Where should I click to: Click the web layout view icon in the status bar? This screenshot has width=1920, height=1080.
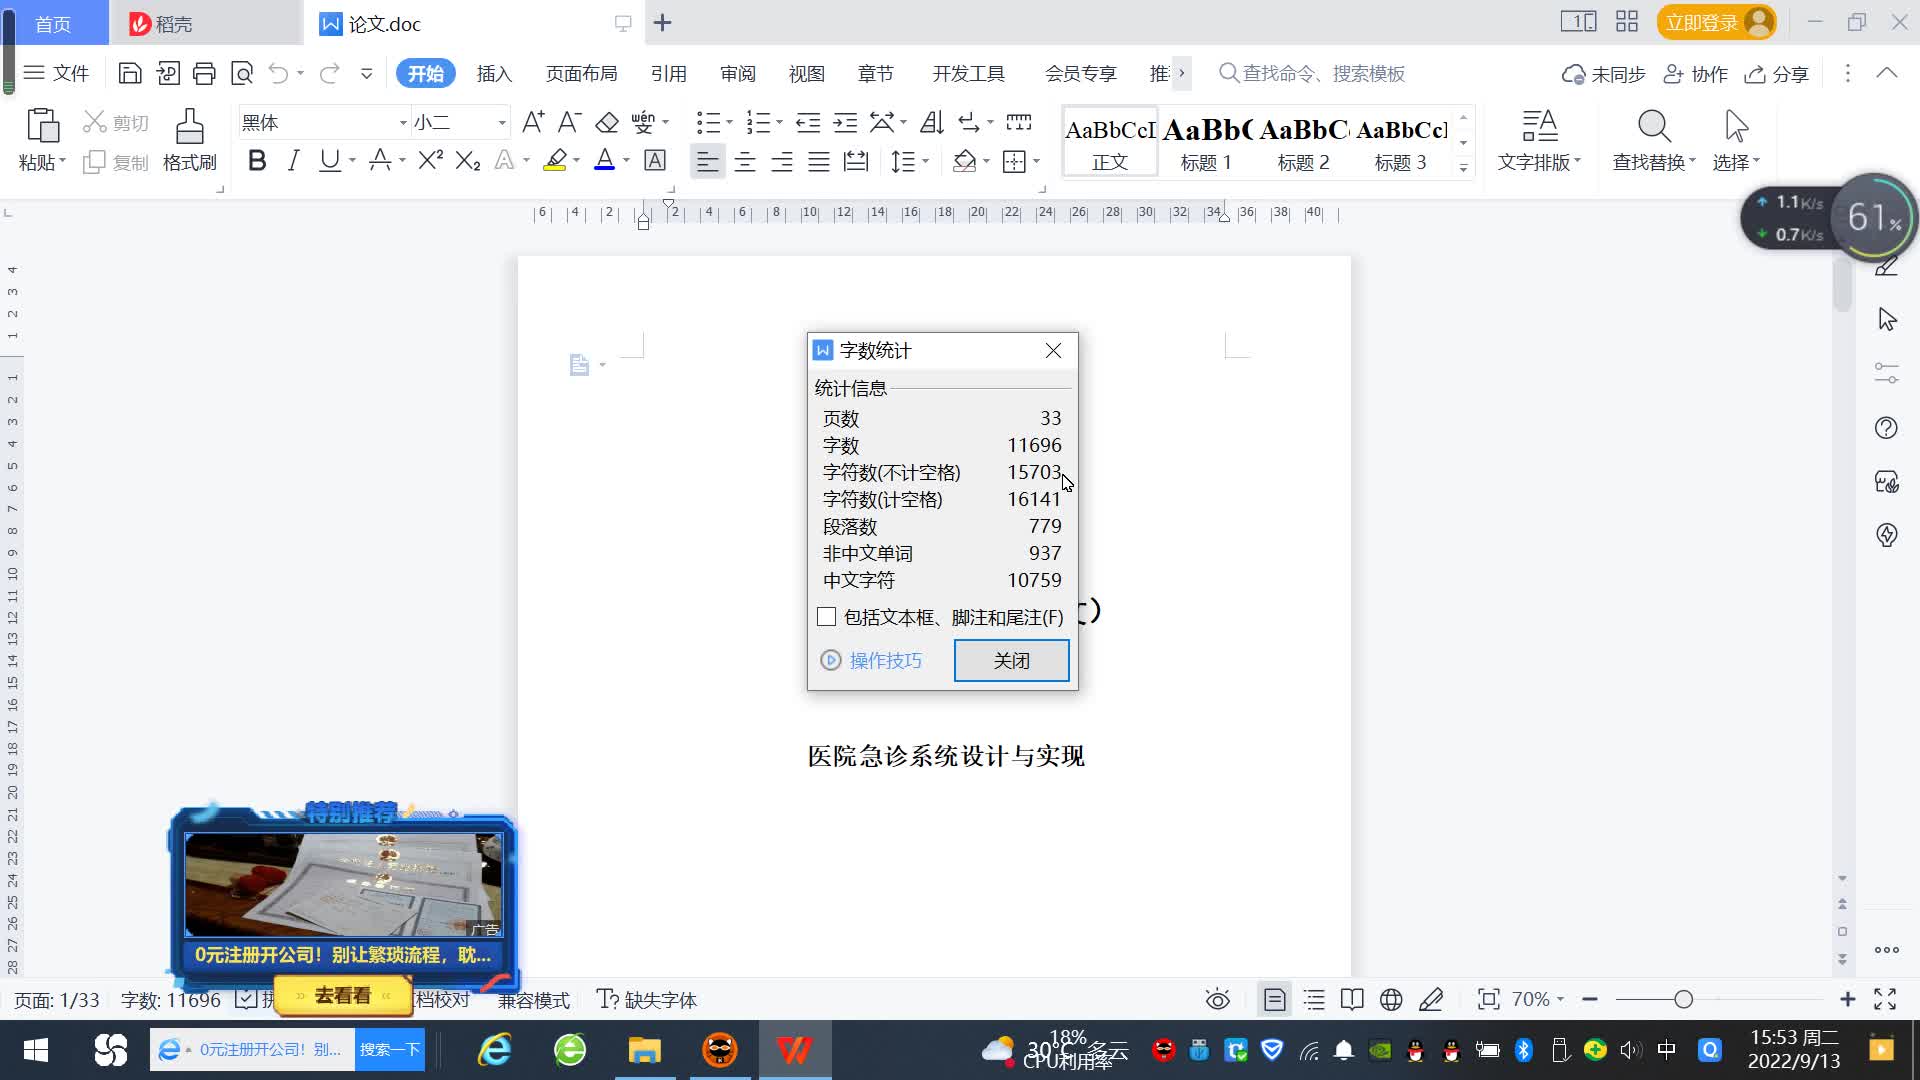(1391, 999)
